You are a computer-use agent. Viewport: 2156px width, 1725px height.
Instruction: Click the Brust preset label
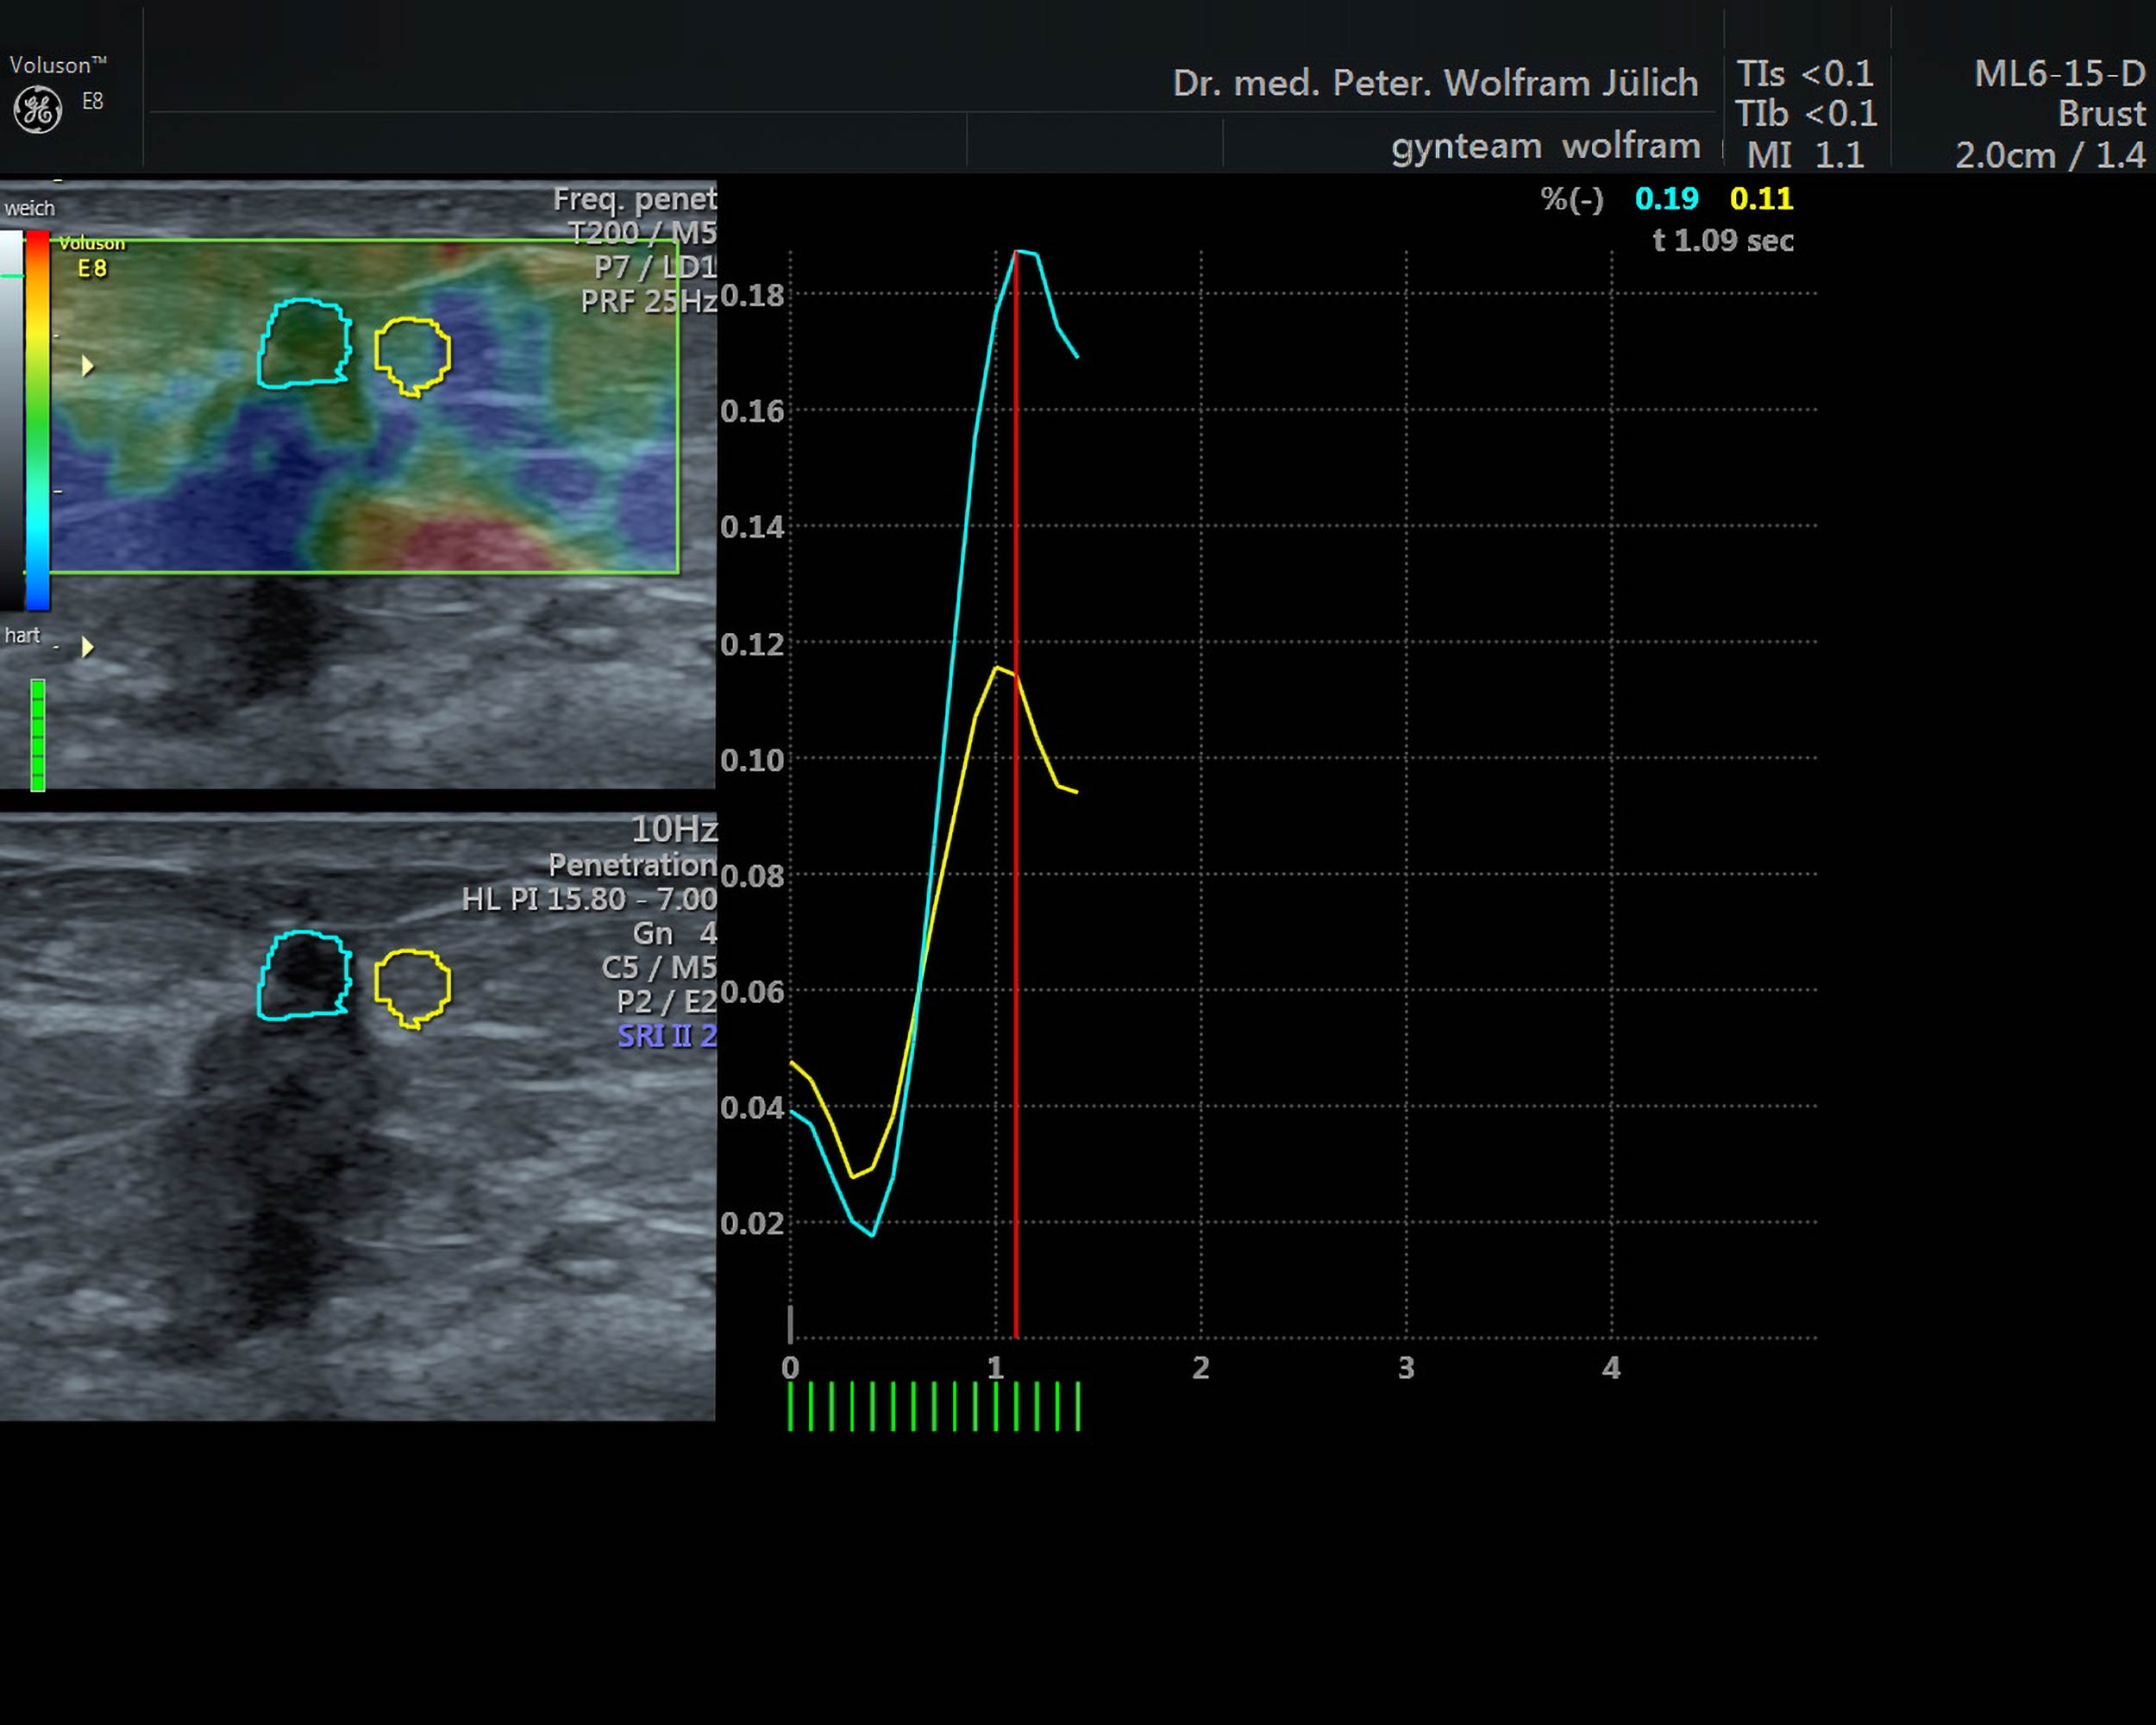[x=2101, y=114]
